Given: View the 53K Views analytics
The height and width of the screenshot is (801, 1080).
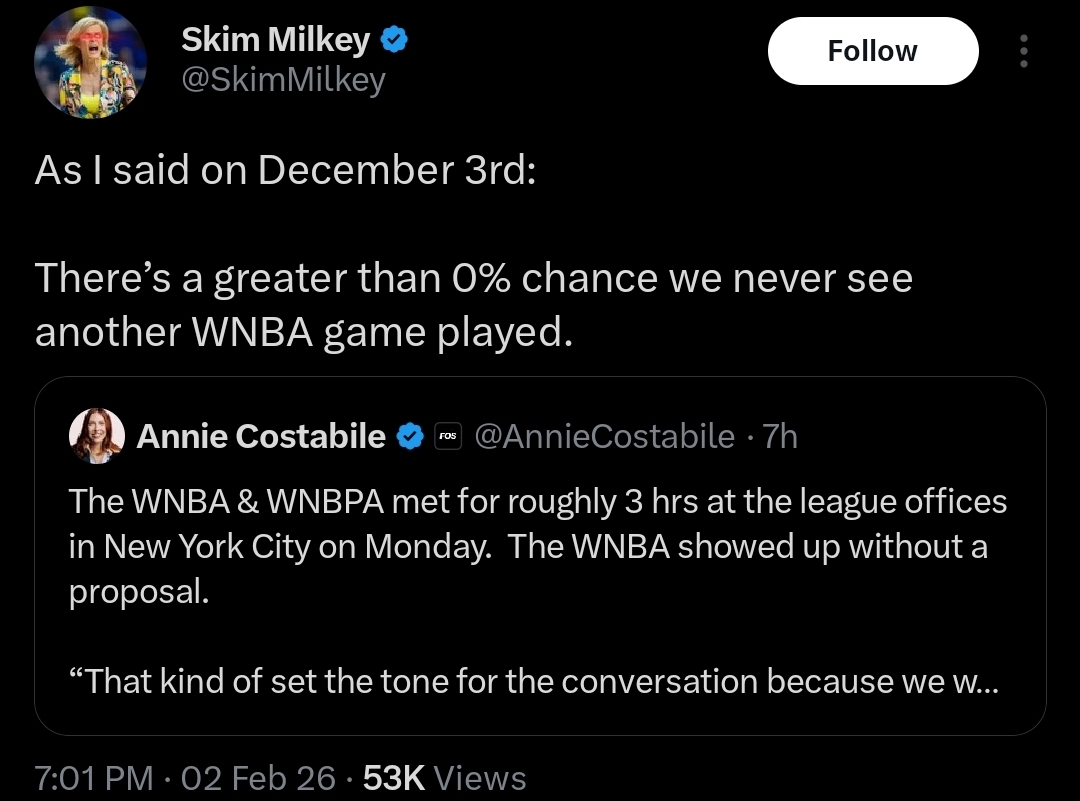Looking at the screenshot, I should pos(444,778).
